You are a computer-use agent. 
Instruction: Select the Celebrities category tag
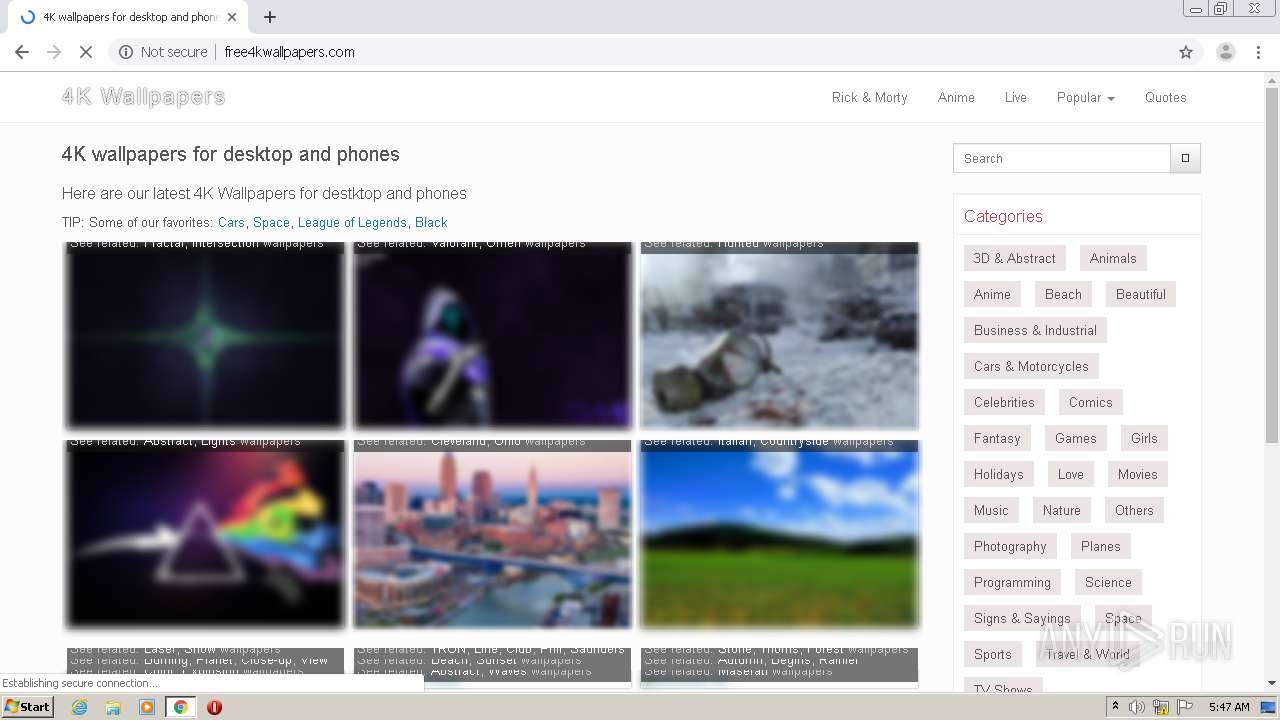1004,402
